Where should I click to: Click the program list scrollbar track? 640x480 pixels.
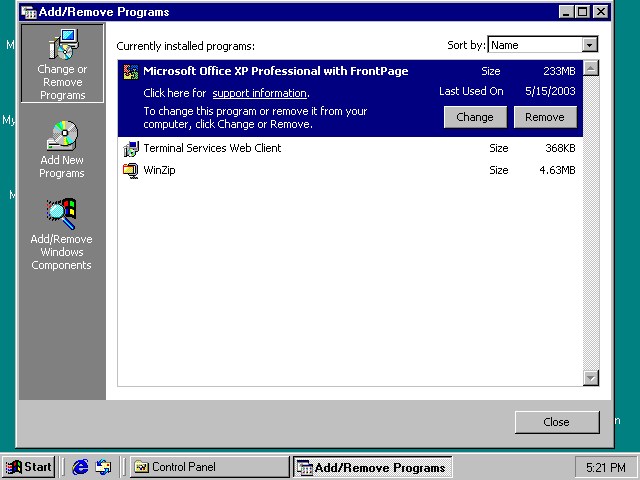click(591, 223)
